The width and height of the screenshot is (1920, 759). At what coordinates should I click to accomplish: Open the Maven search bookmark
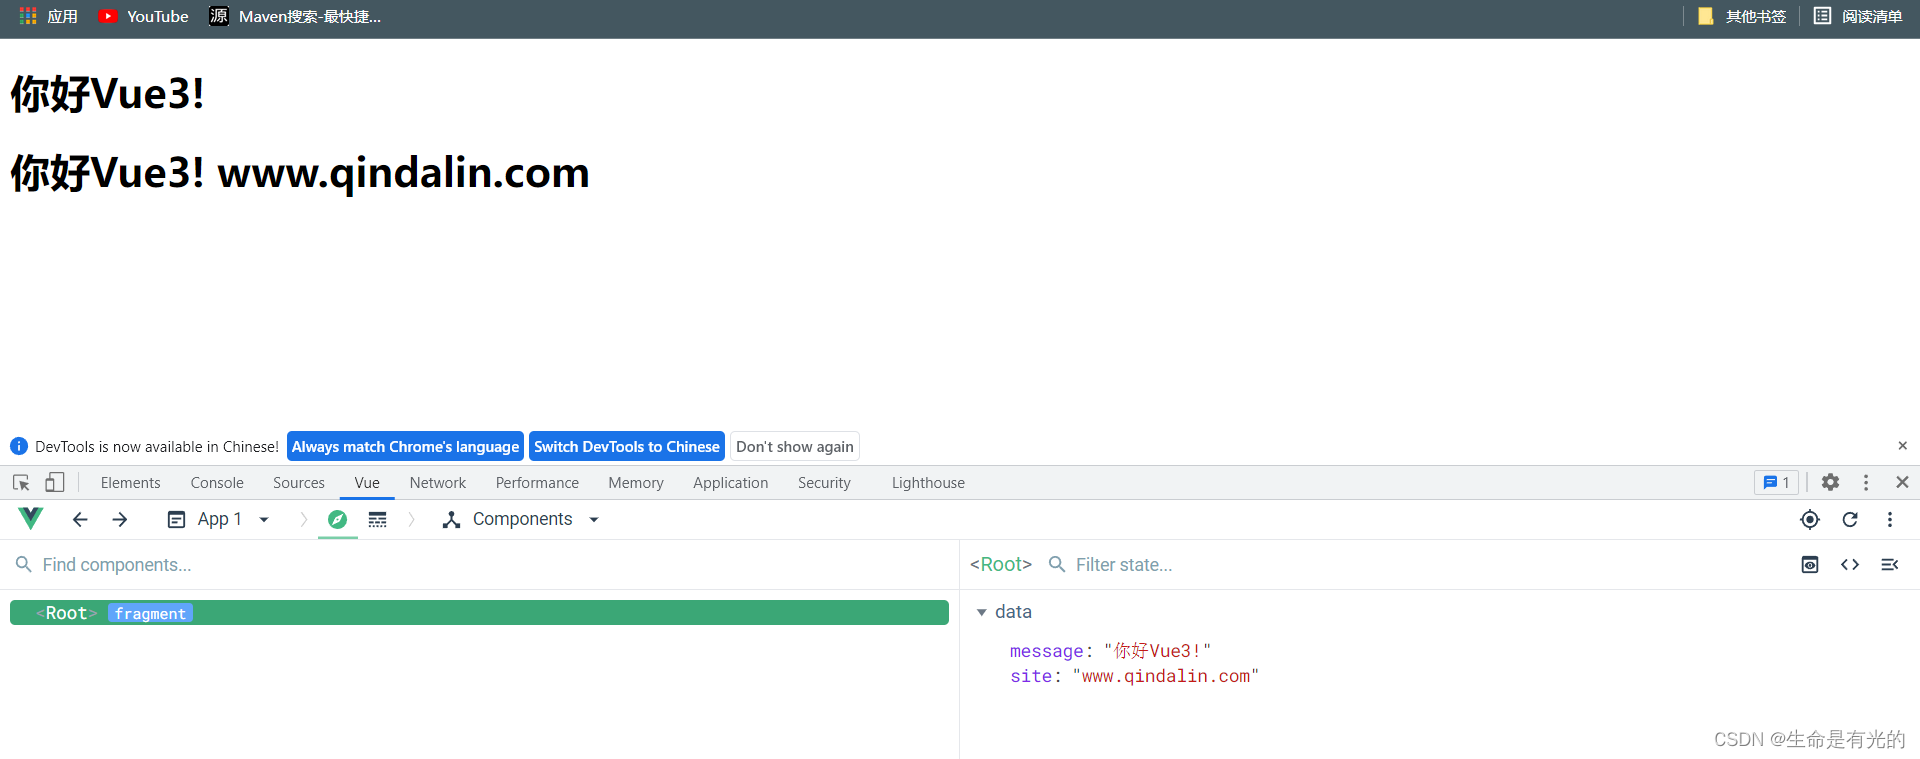(295, 16)
